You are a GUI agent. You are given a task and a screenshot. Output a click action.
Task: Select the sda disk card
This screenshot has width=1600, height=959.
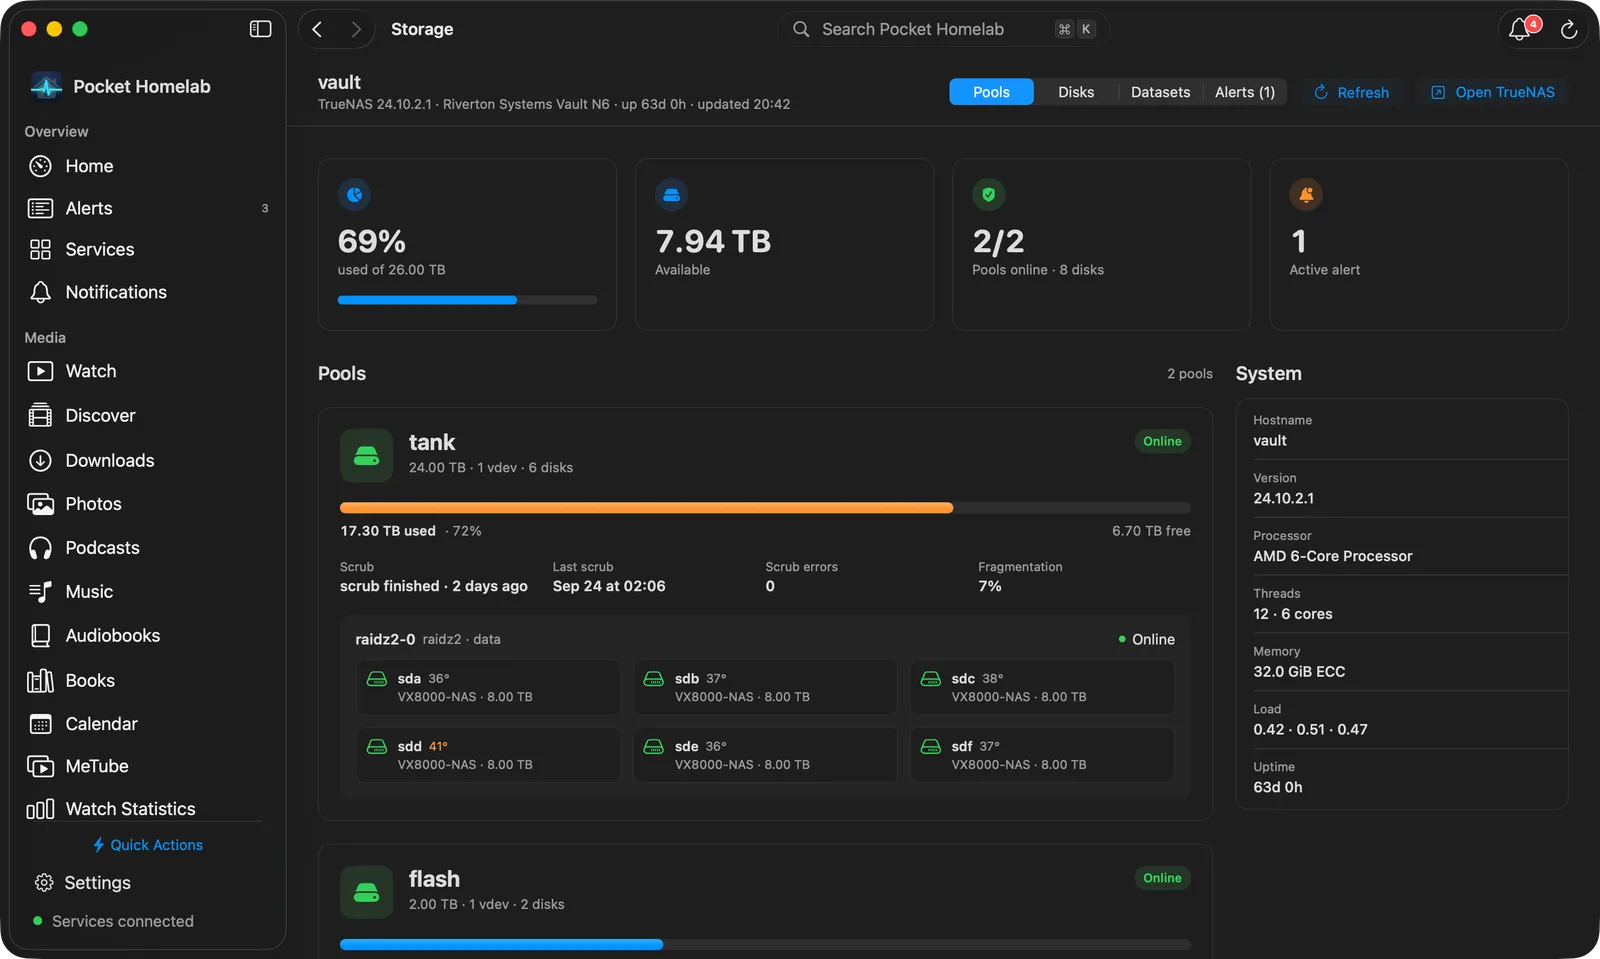[x=488, y=687]
